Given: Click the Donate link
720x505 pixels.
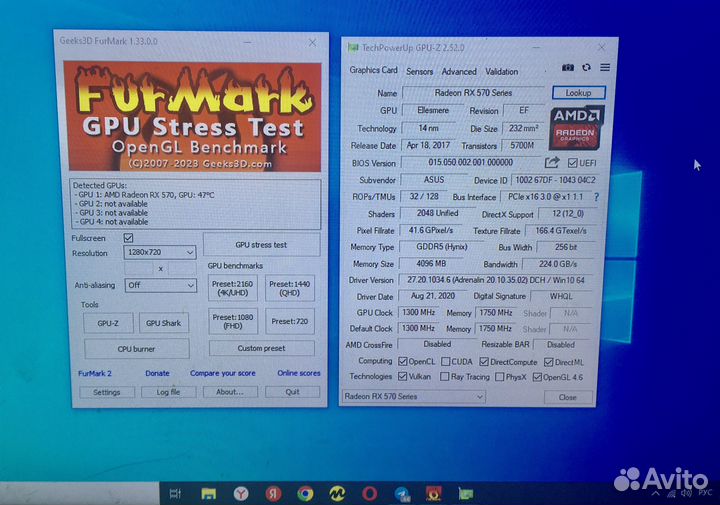Looking at the screenshot, I should pos(158,374).
